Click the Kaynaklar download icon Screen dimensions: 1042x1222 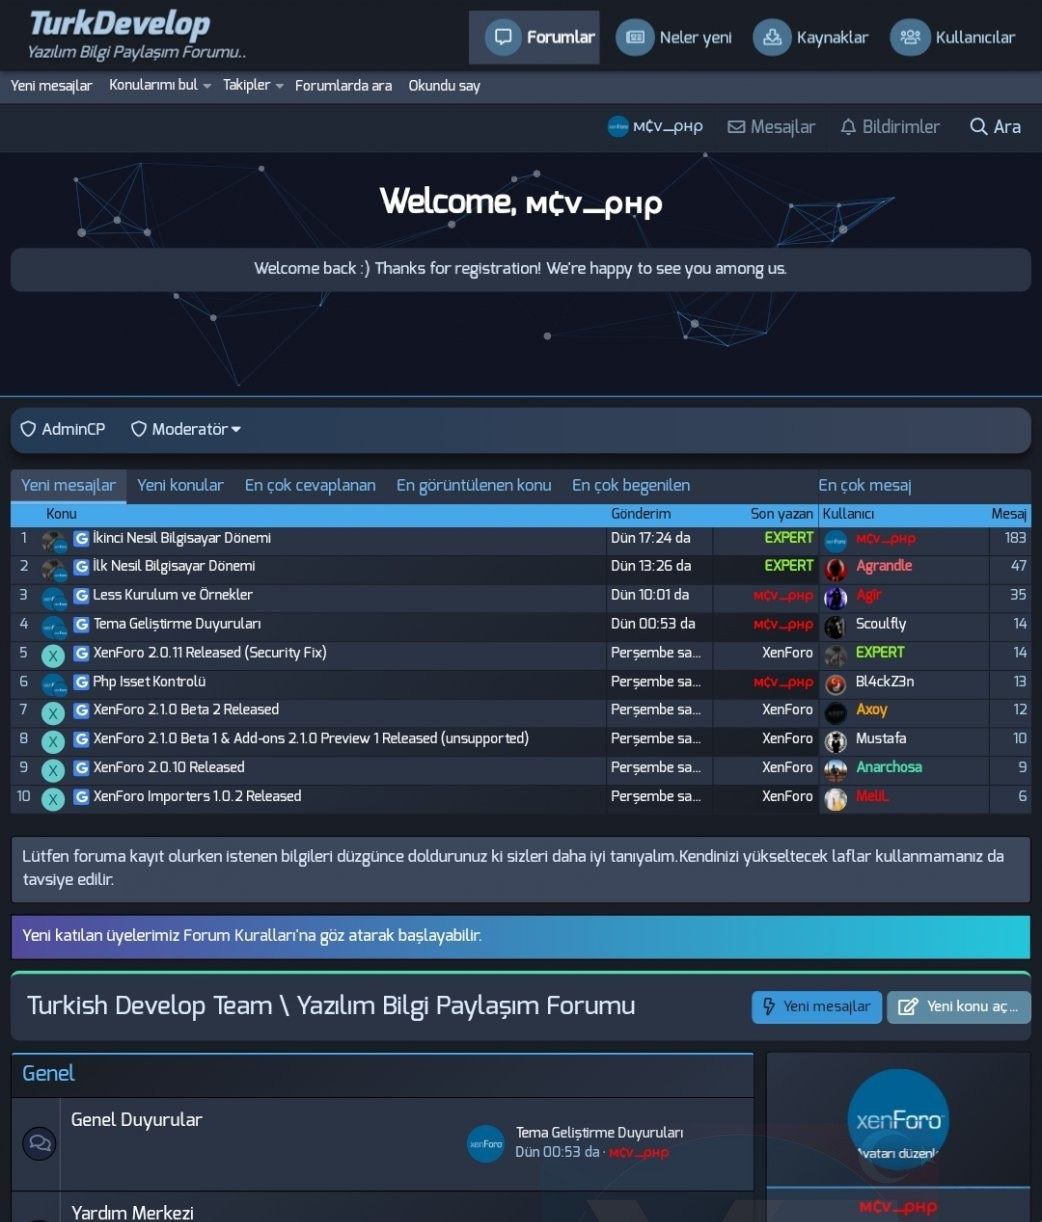[x=772, y=38]
